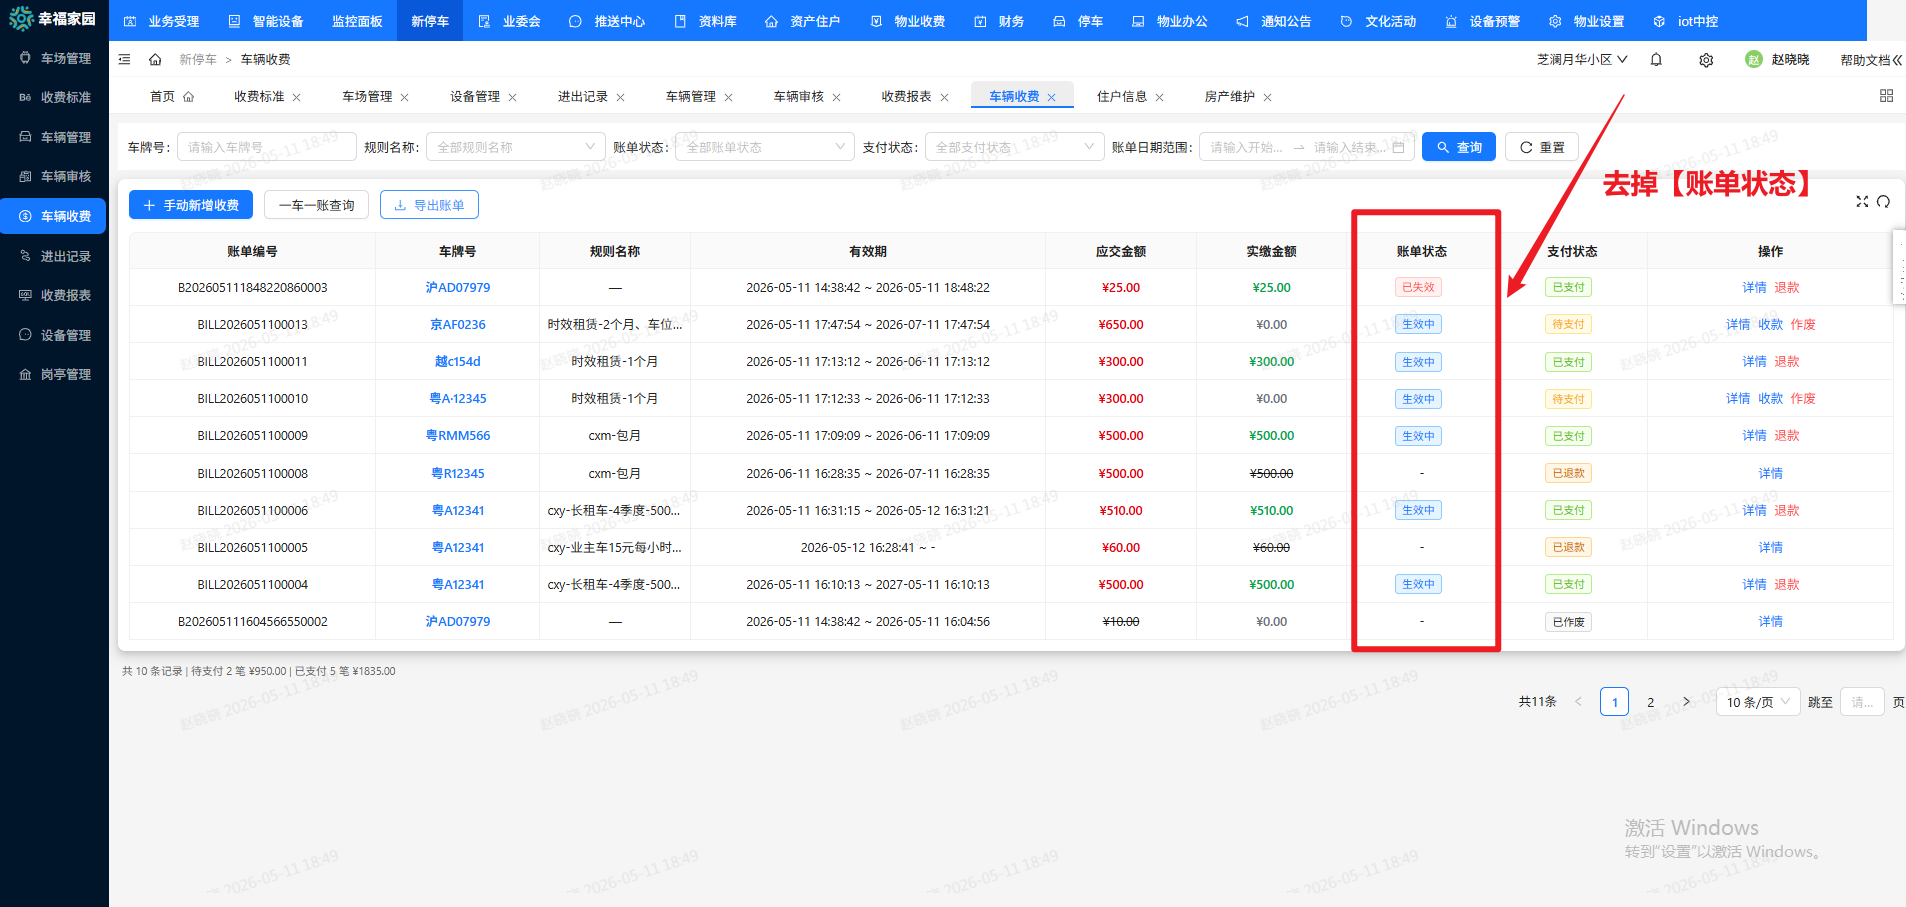Click the previous page arrow
This screenshot has height=907, width=1906.
tap(1578, 702)
